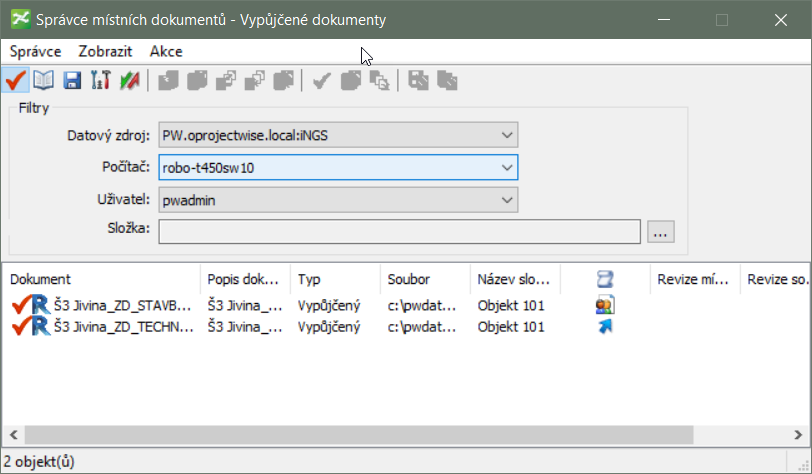This screenshot has width=812, height=474.
Task: Click the blue floppy disk save icon
Action: [x=71, y=81]
